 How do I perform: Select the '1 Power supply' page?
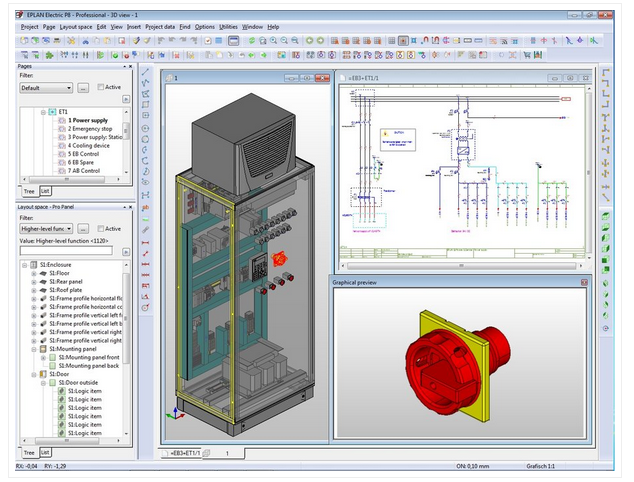88,120
